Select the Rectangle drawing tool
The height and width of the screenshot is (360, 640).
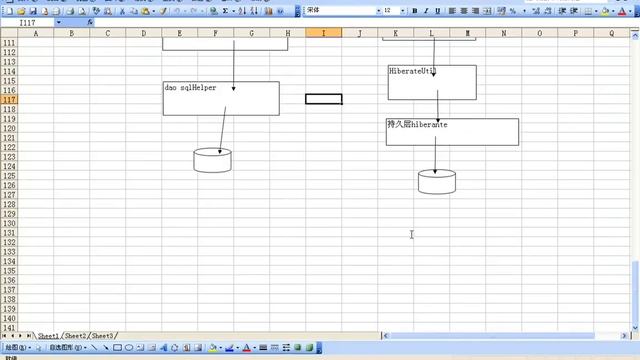point(118,348)
